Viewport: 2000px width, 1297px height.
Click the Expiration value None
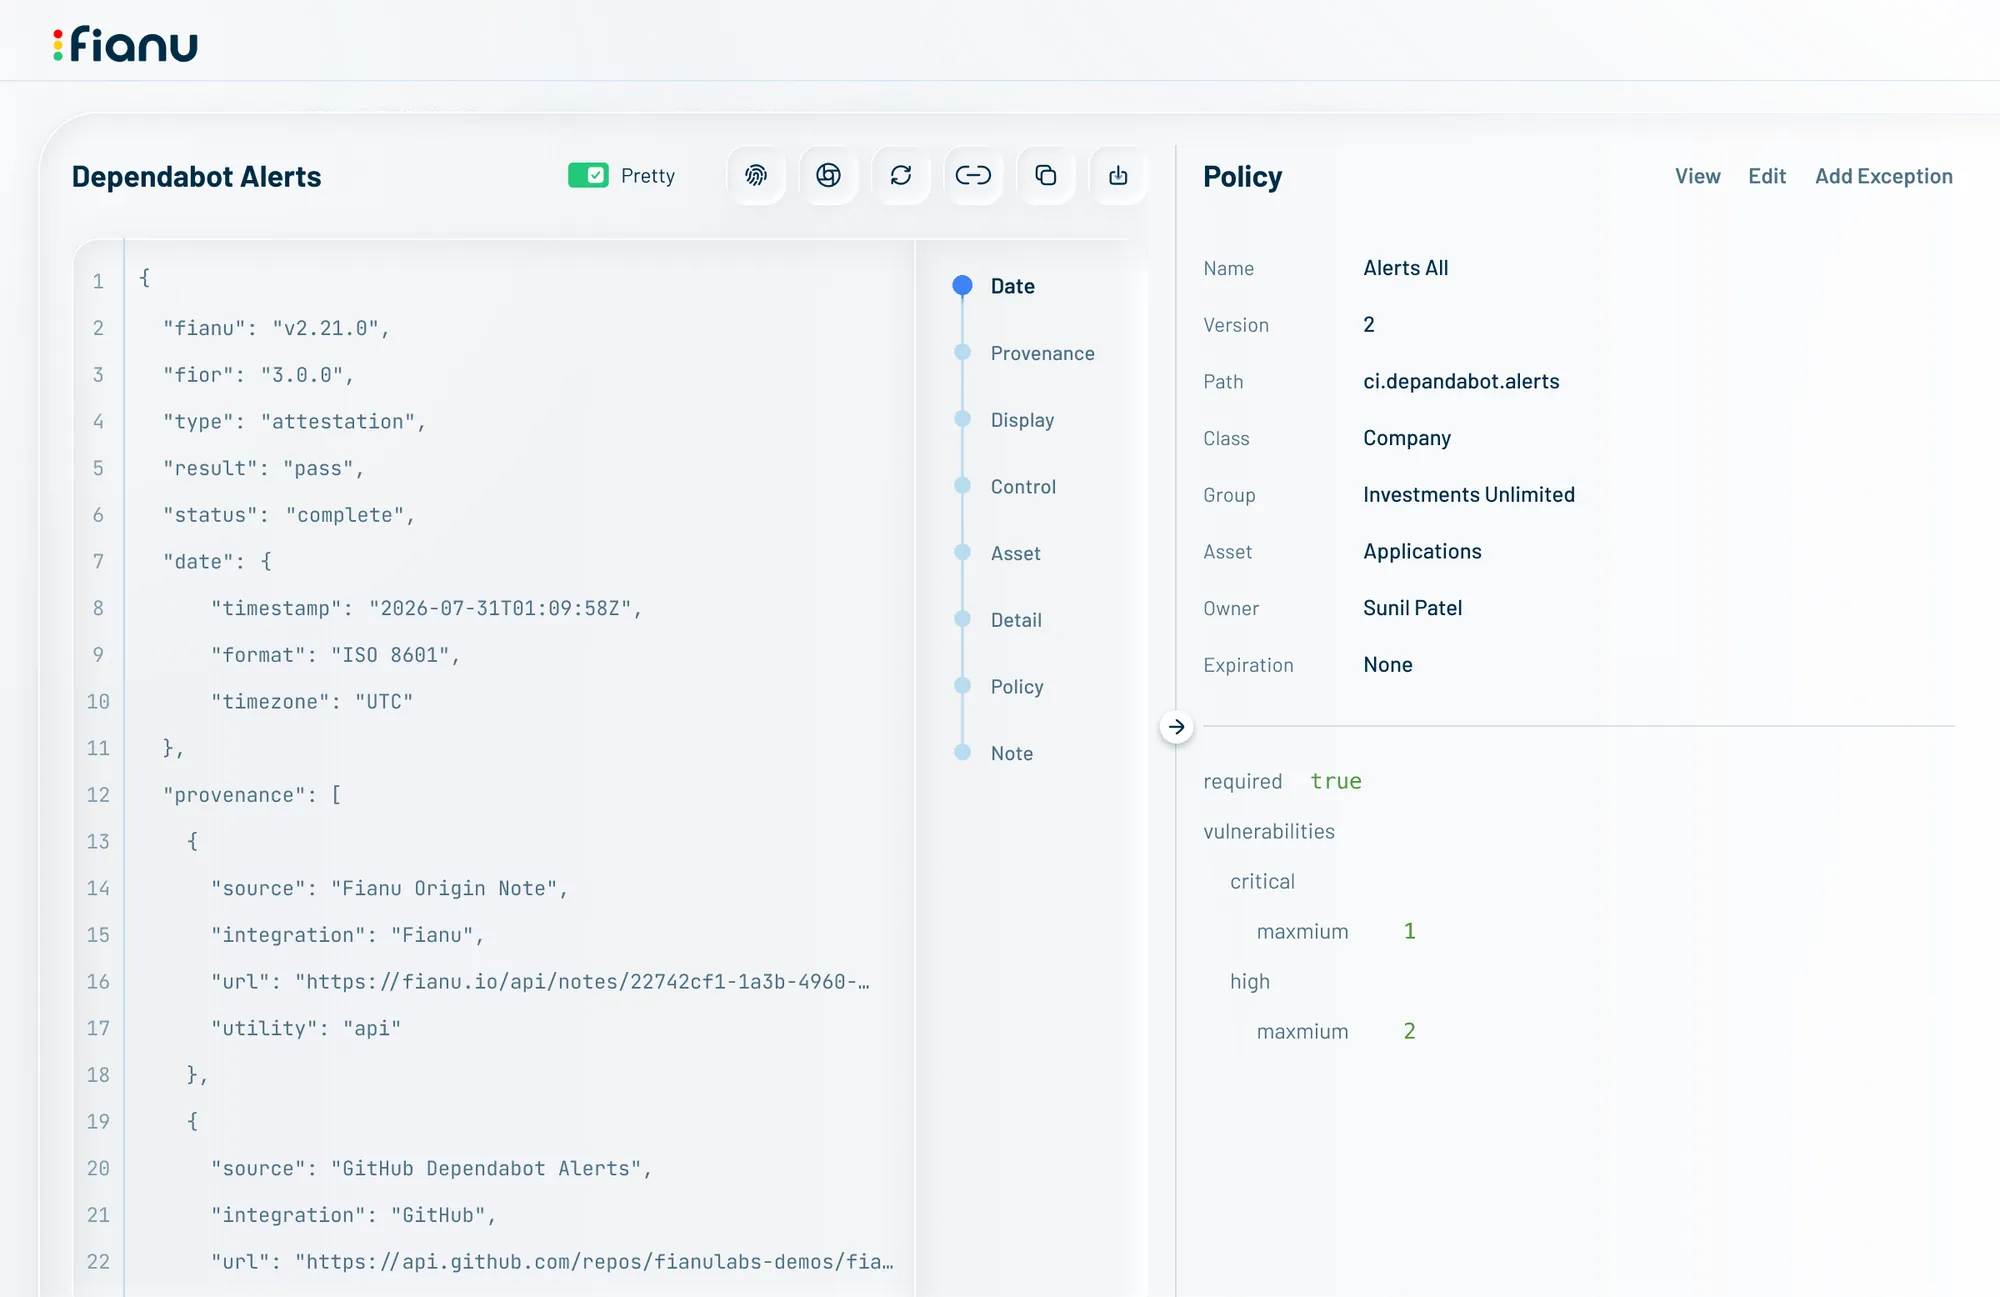(1387, 665)
